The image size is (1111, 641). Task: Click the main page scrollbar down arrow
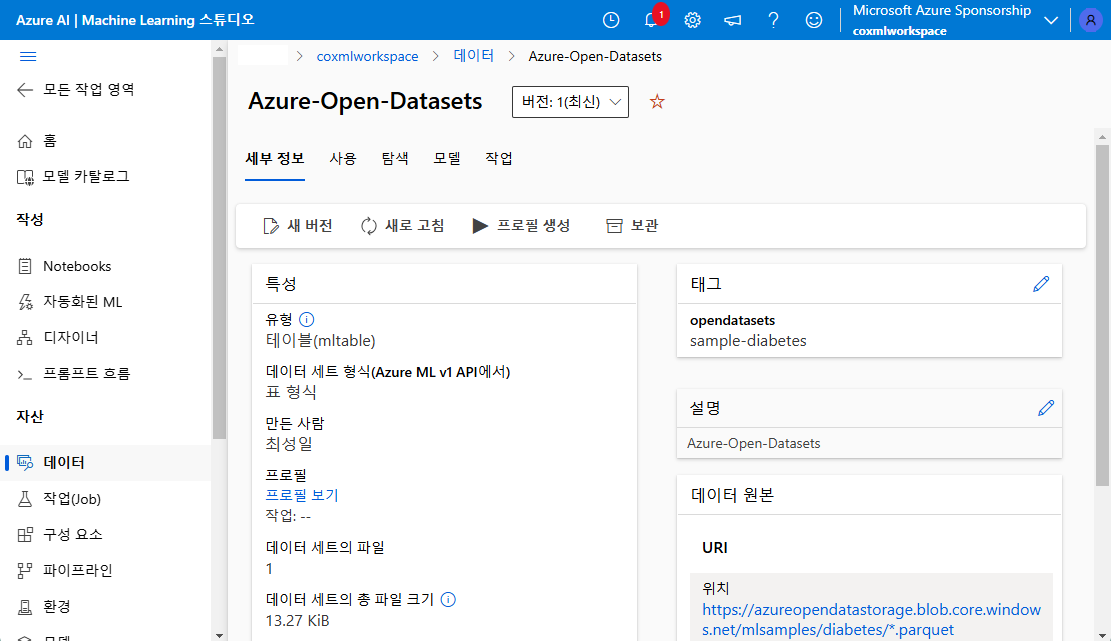tap(1102, 635)
